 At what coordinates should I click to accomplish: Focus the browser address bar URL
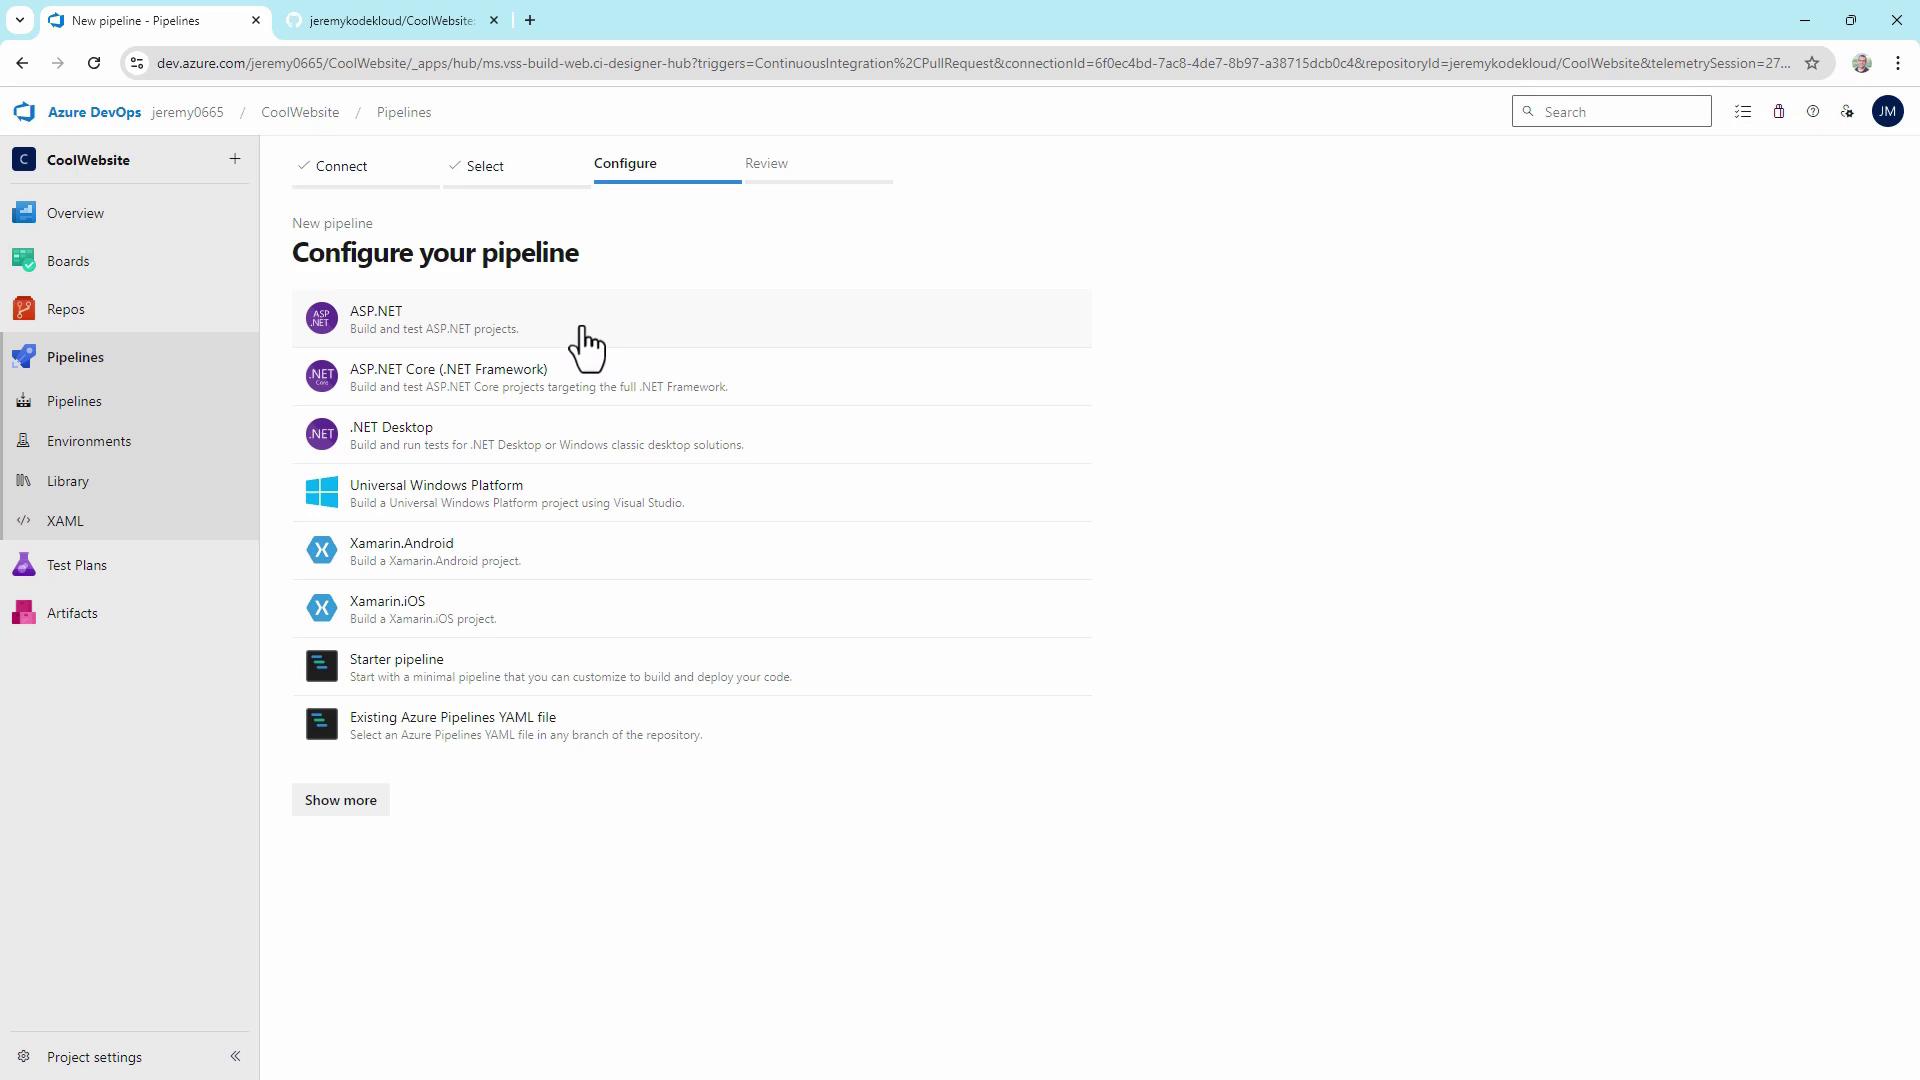[x=972, y=63]
